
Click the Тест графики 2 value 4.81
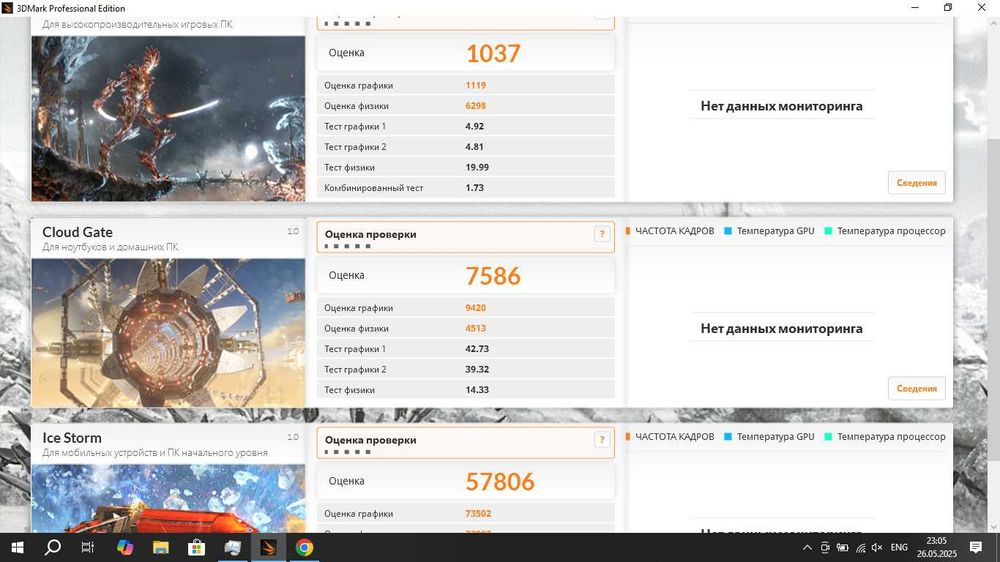click(474, 147)
